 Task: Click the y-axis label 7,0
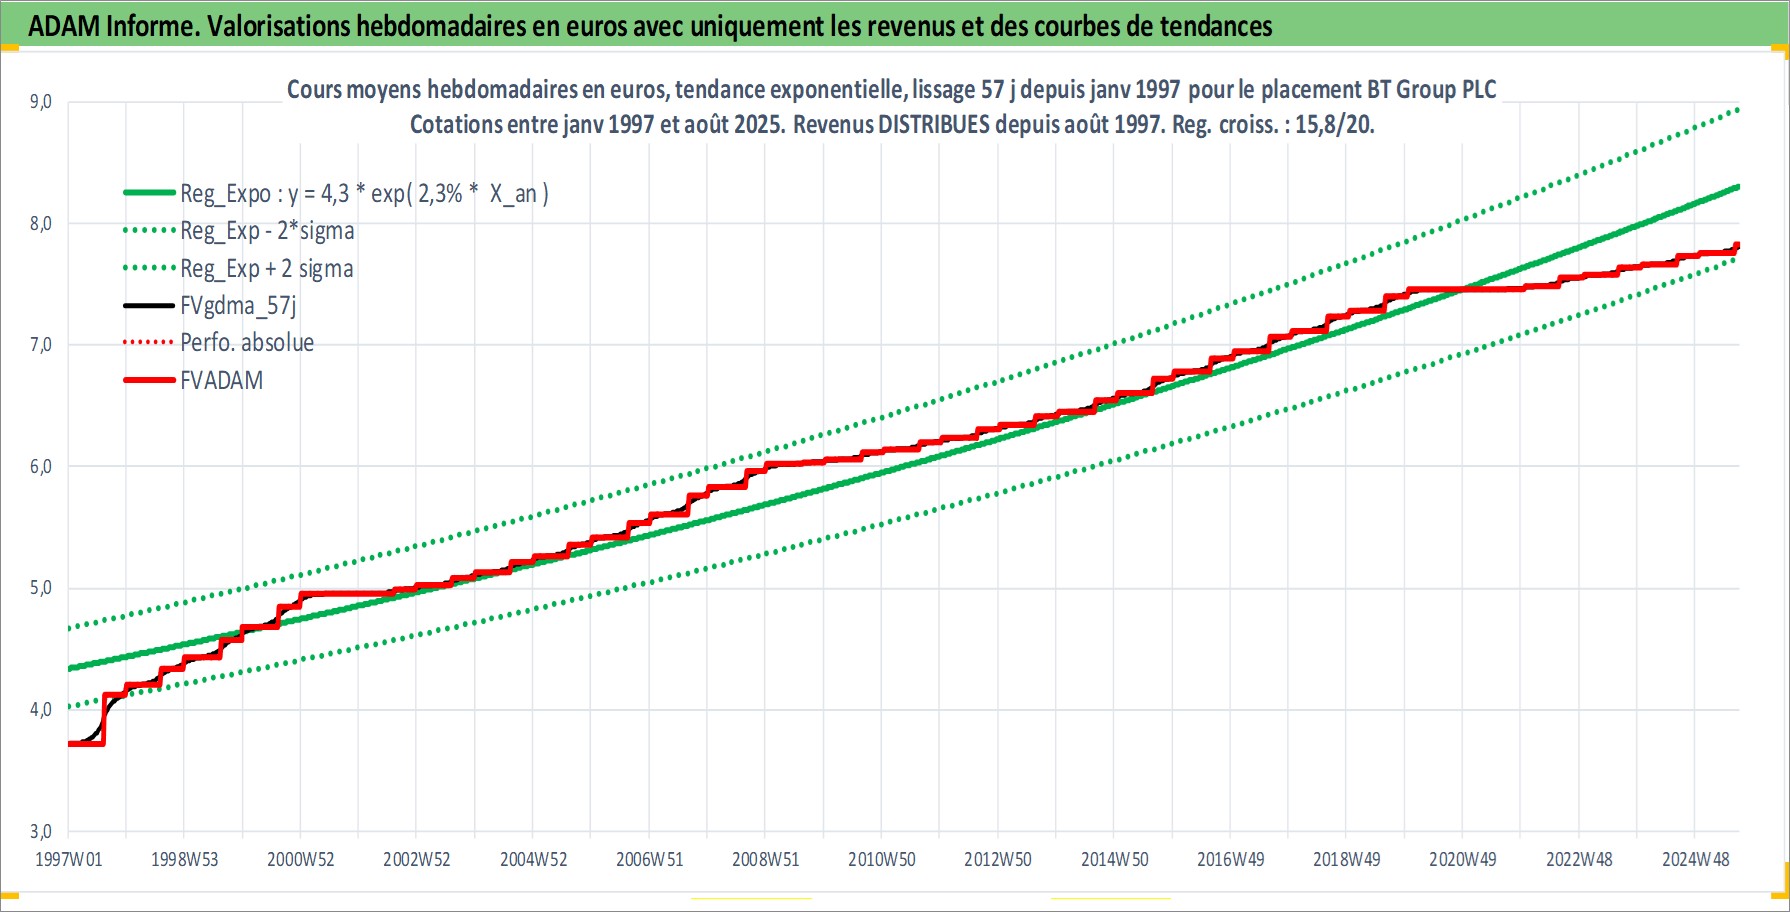[41, 345]
